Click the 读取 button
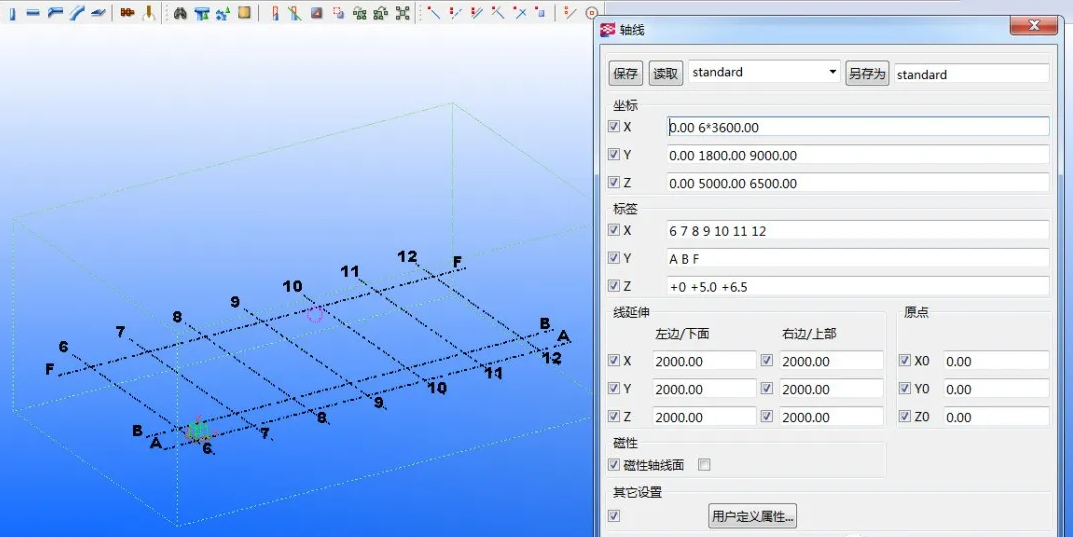Screen dimensions: 1073x537 click(x=666, y=74)
